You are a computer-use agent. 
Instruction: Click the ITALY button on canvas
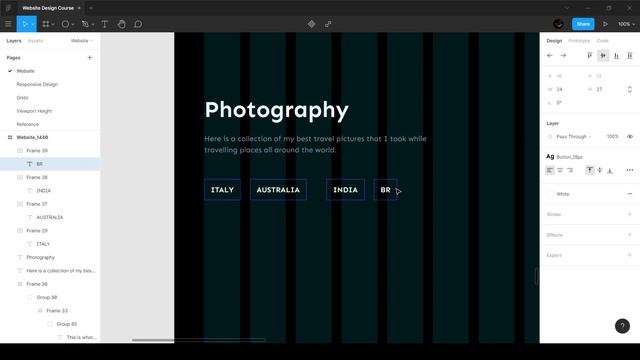pos(222,190)
